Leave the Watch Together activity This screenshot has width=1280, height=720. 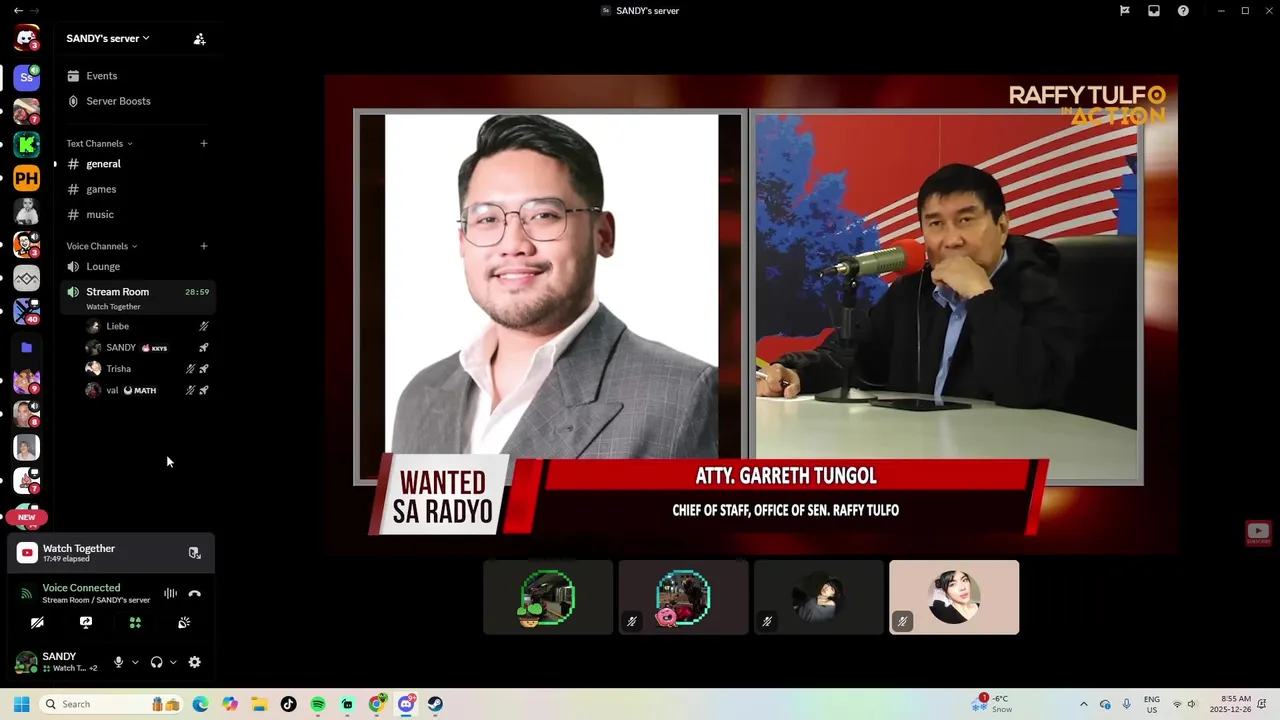coord(195,553)
